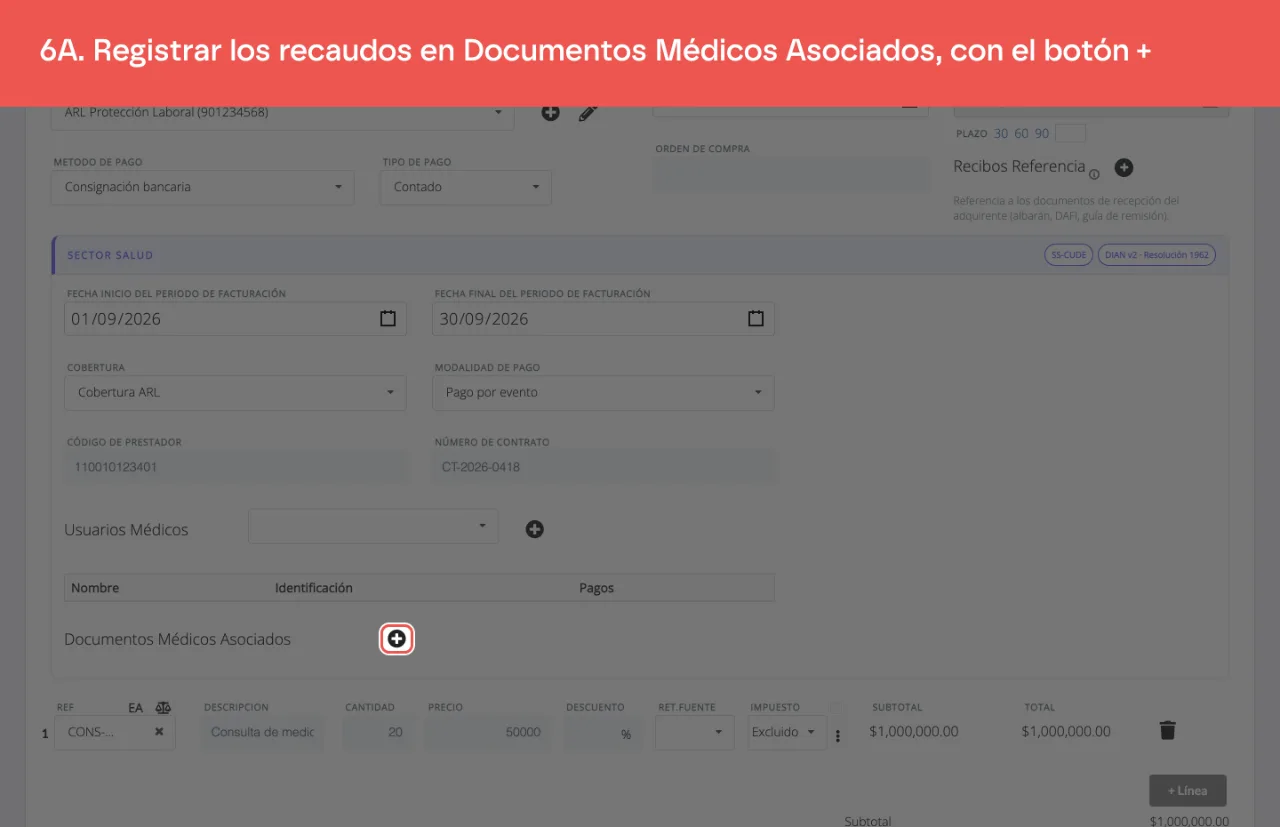1280x827 pixels.
Task: Click the + Línea button
Action: (x=1188, y=790)
